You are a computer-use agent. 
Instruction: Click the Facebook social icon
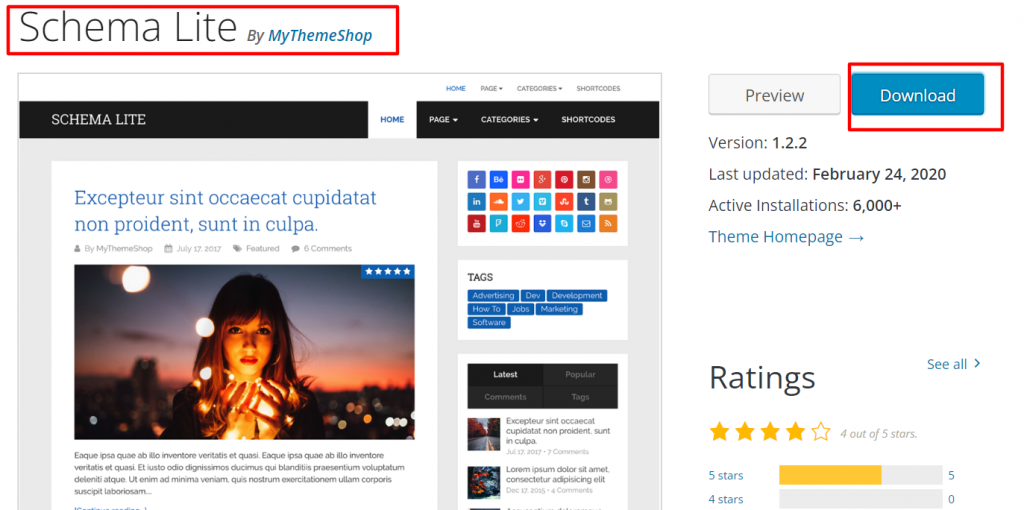pos(477,180)
